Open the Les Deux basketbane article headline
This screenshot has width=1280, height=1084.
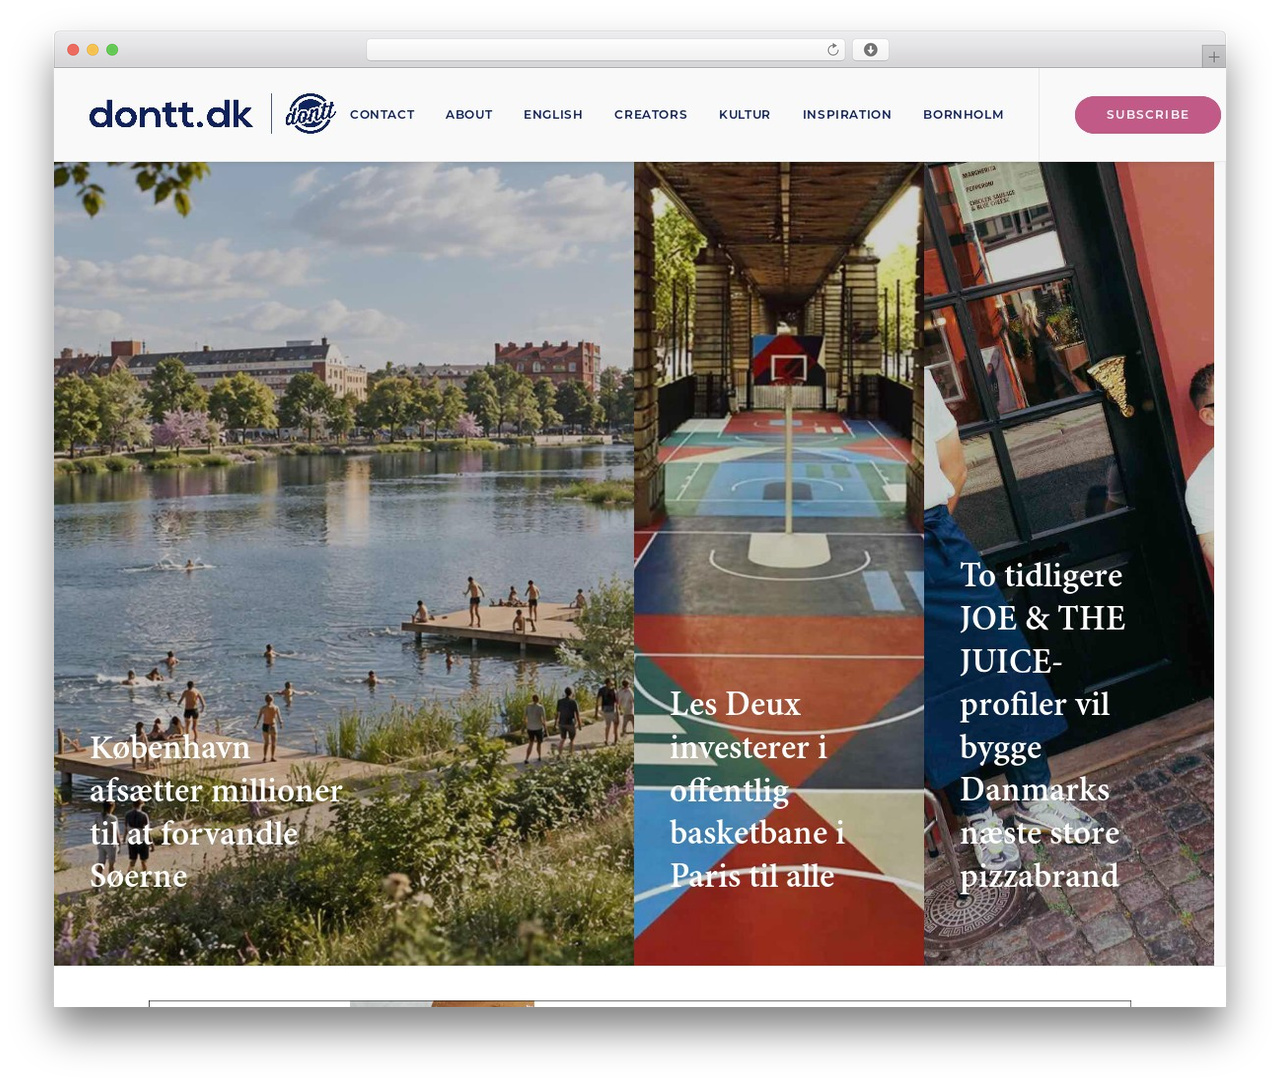[x=757, y=790]
